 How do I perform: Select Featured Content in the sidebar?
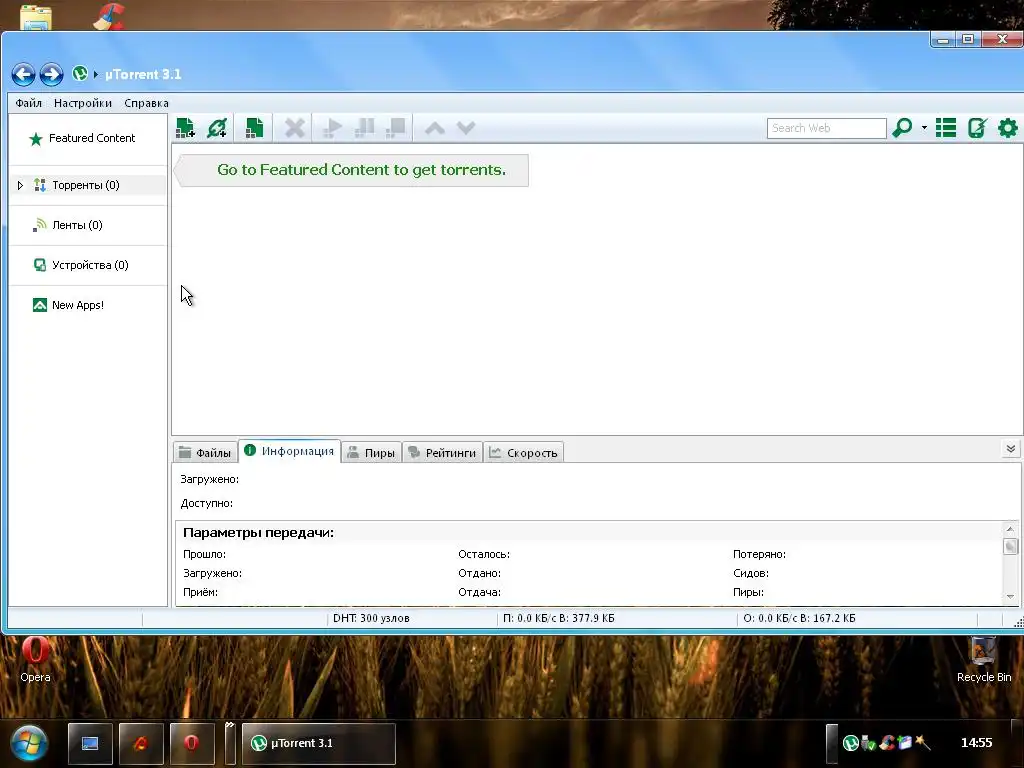[x=82, y=138]
